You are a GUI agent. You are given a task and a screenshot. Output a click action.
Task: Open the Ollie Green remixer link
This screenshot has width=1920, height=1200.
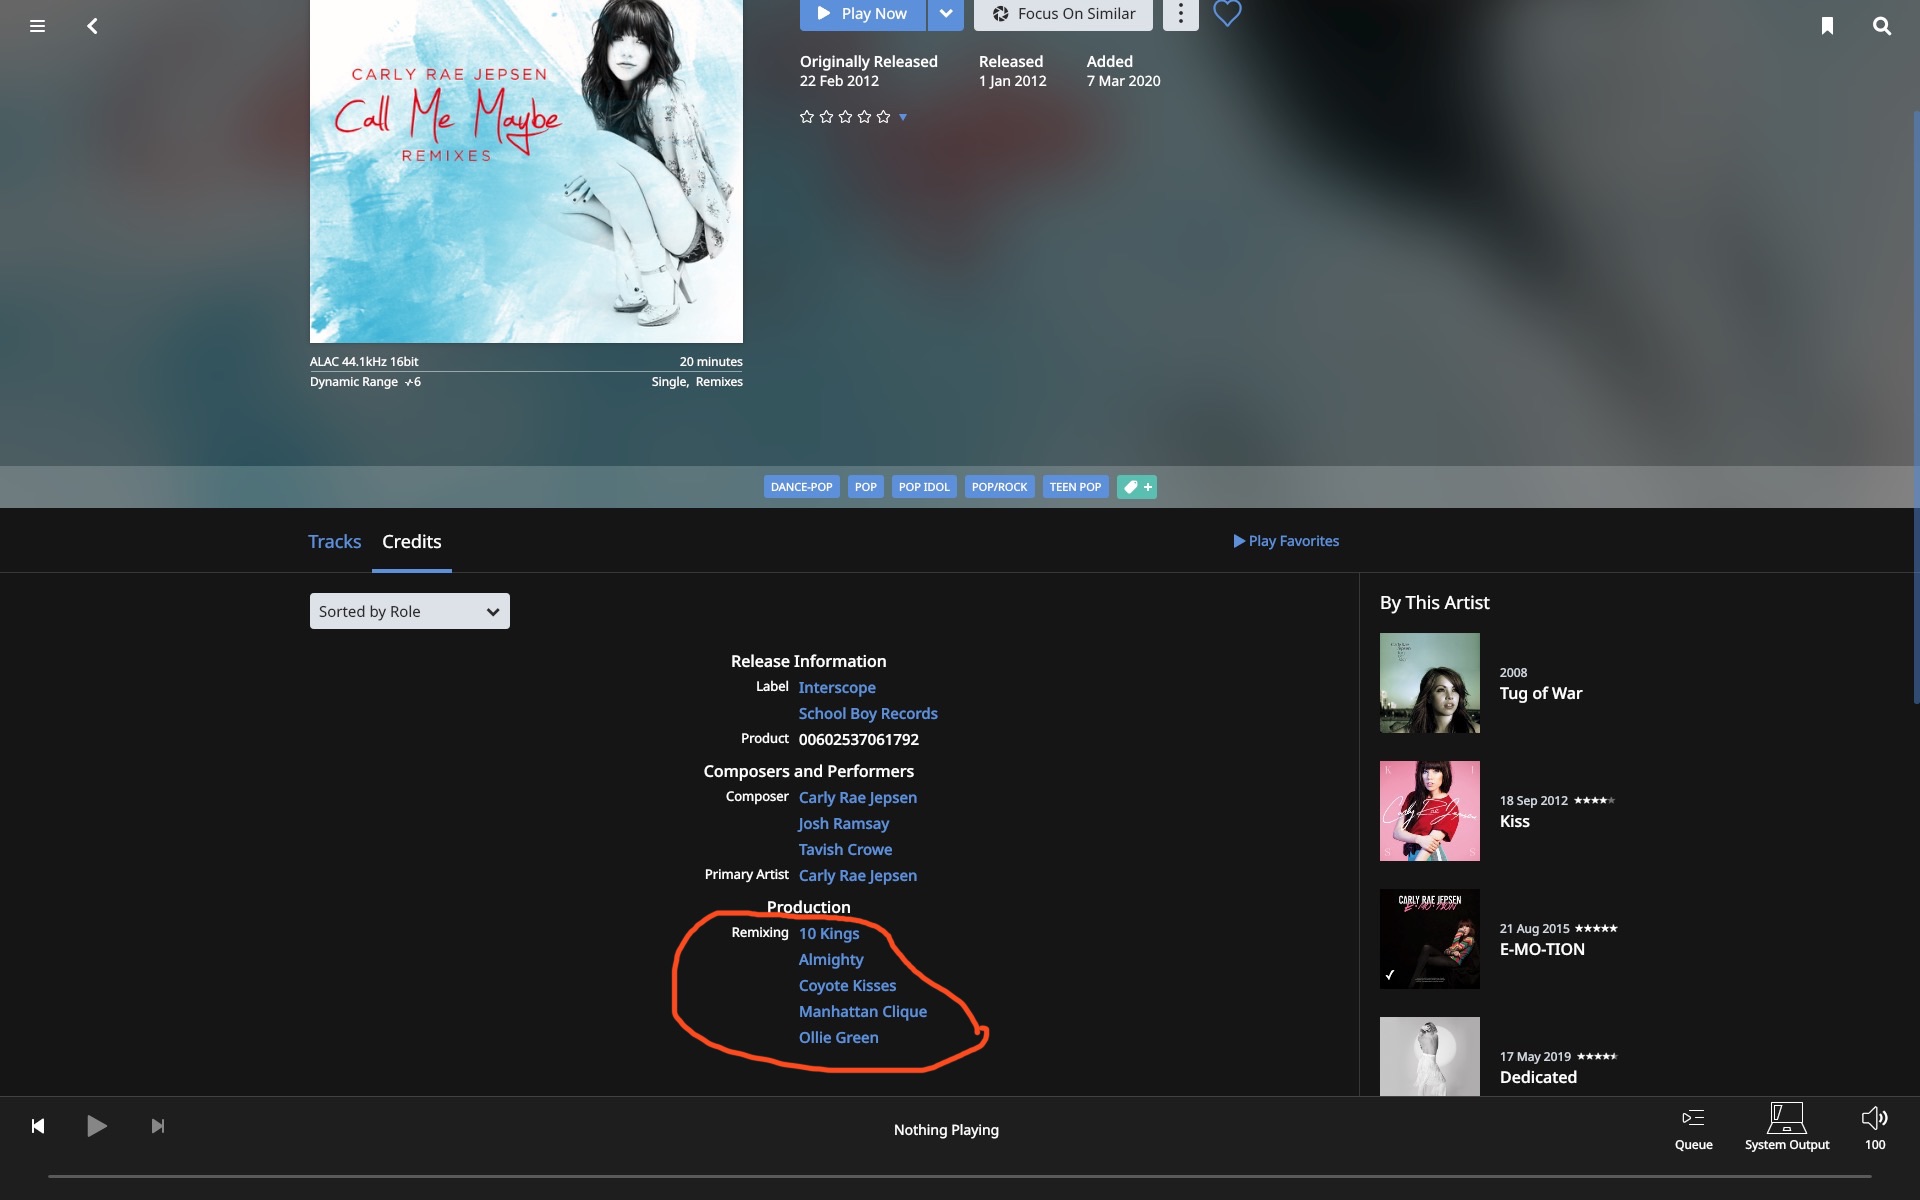[838, 1037]
